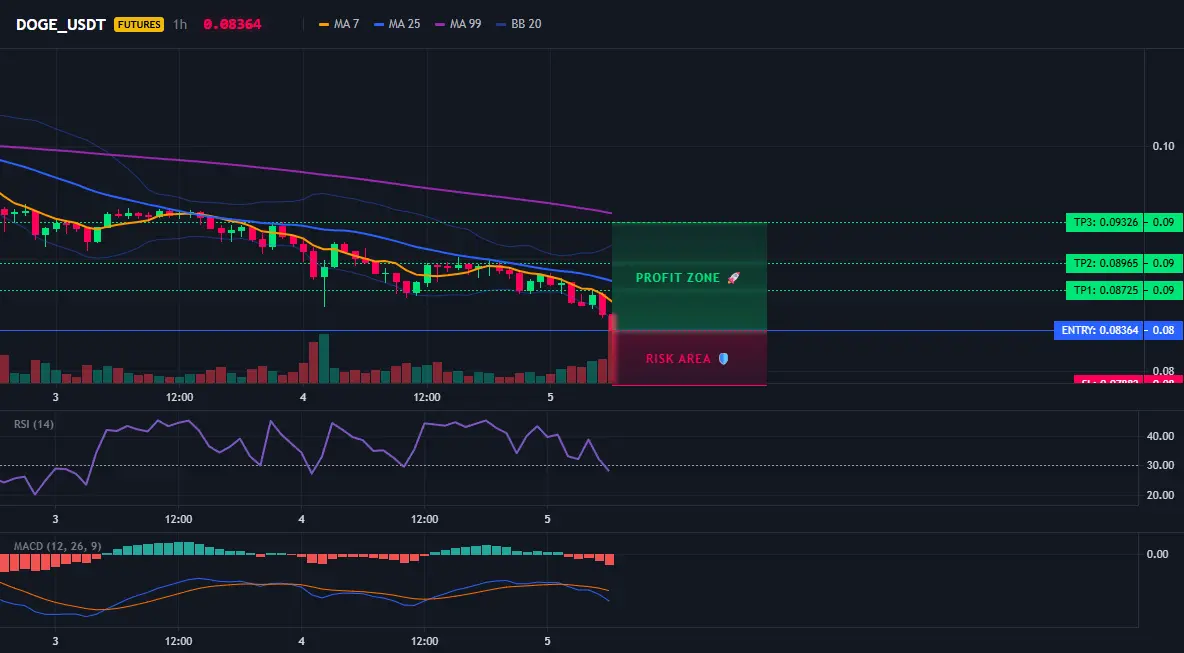Click the 0.00 MACD axis value
Viewport: 1184px width, 653px height.
coord(1158,554)
